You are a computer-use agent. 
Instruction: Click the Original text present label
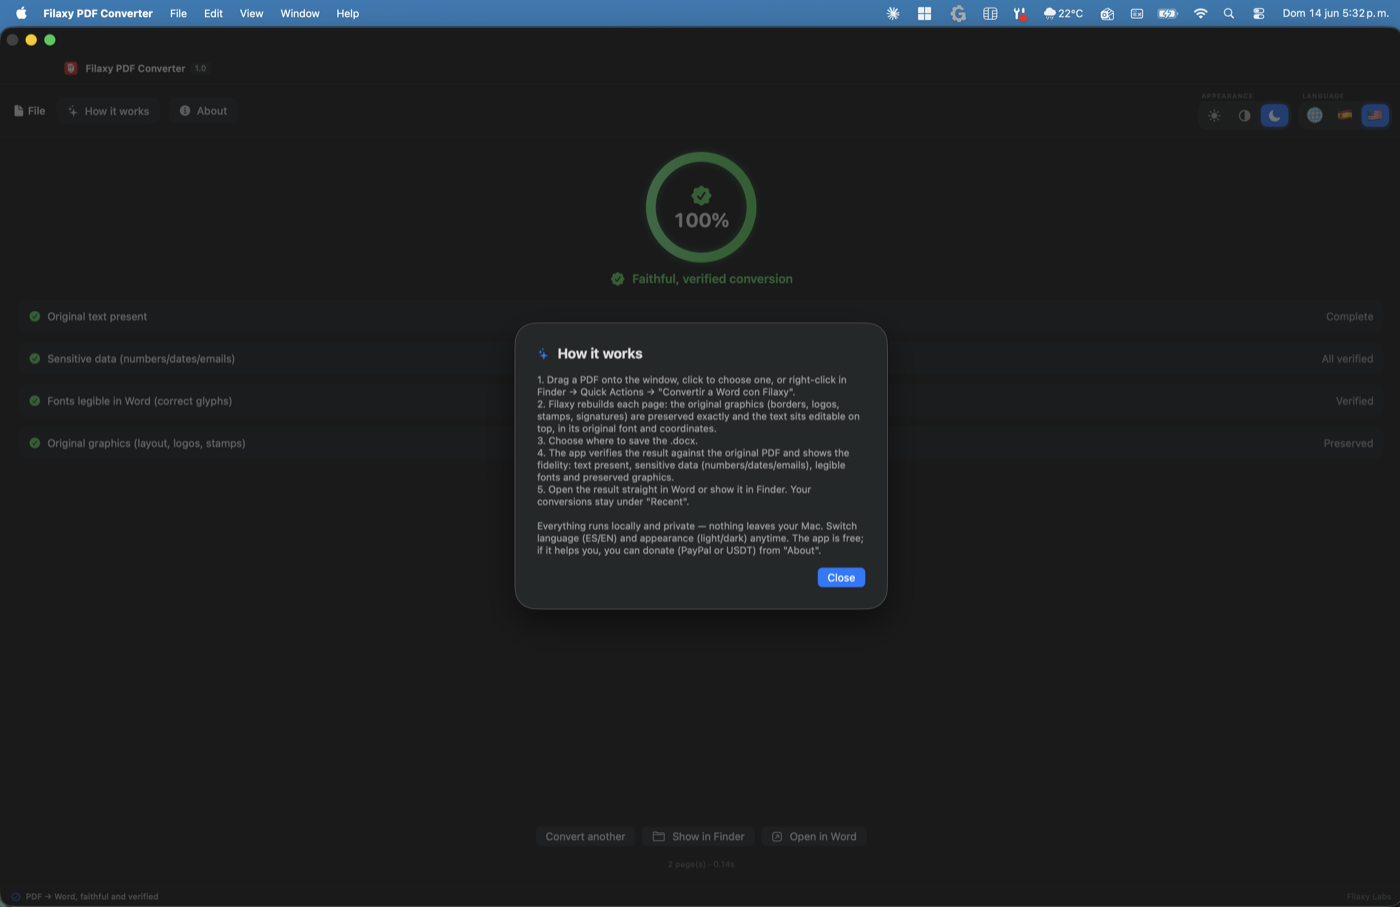(x=97, y=316)
